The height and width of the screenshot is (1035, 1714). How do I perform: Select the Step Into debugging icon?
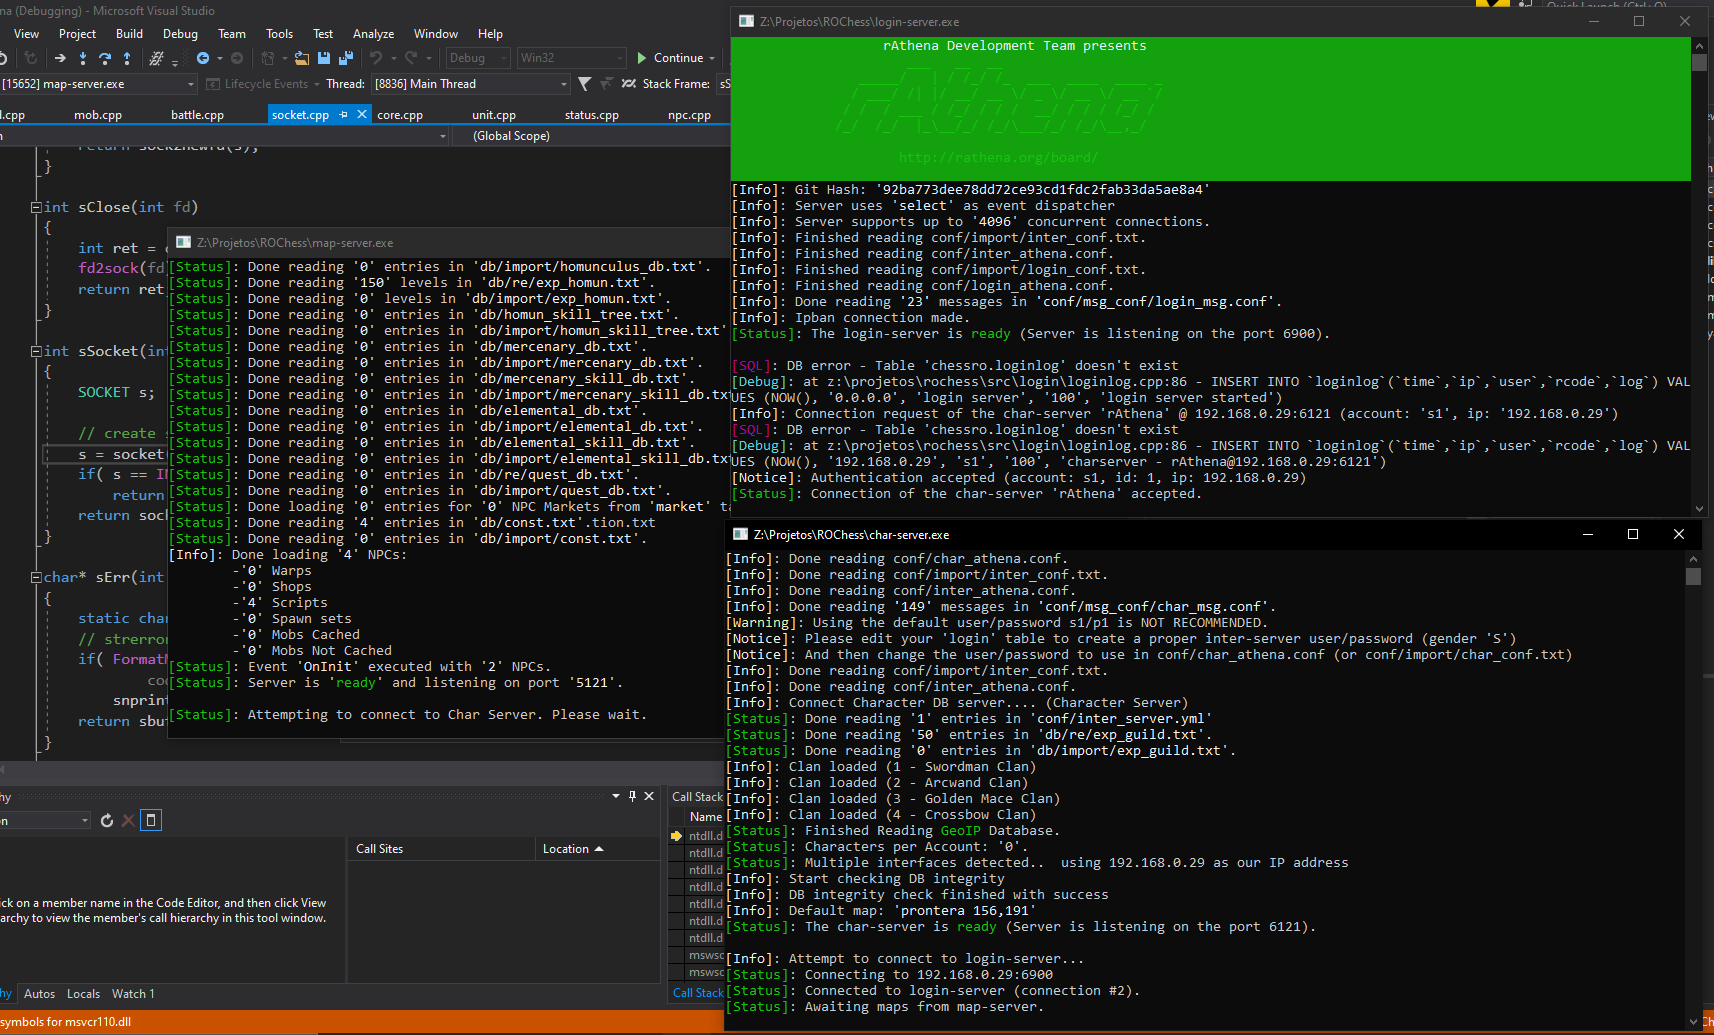tap(83, 58)
